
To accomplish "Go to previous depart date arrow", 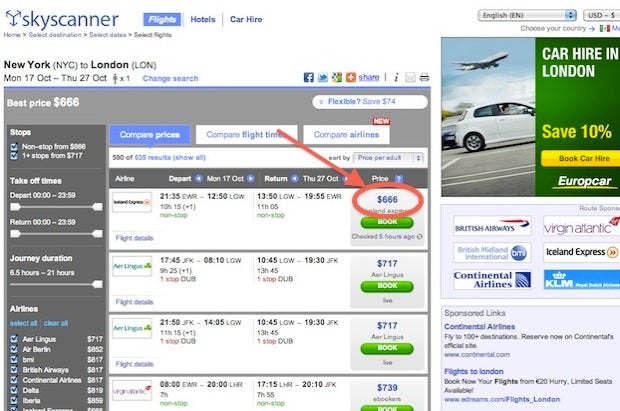I will 198,179.
